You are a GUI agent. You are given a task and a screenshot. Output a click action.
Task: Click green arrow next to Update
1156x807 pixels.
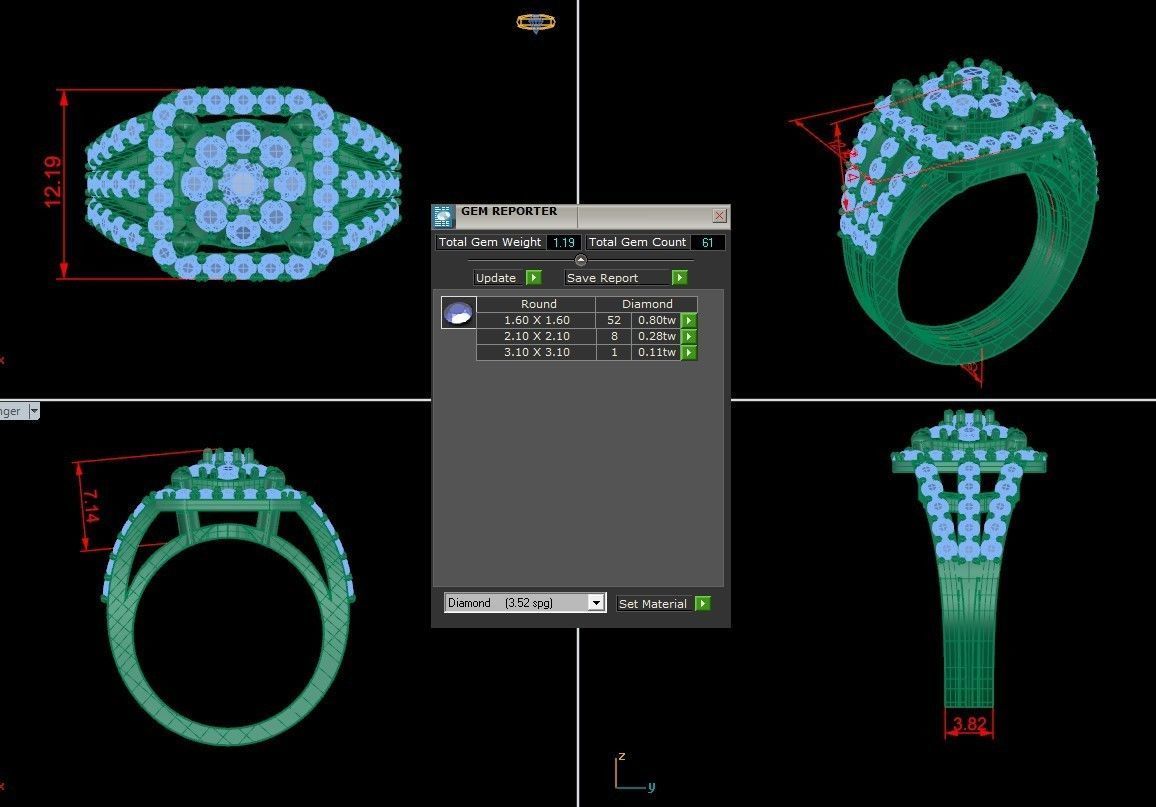pyautogui.click(x=534, y=278)
